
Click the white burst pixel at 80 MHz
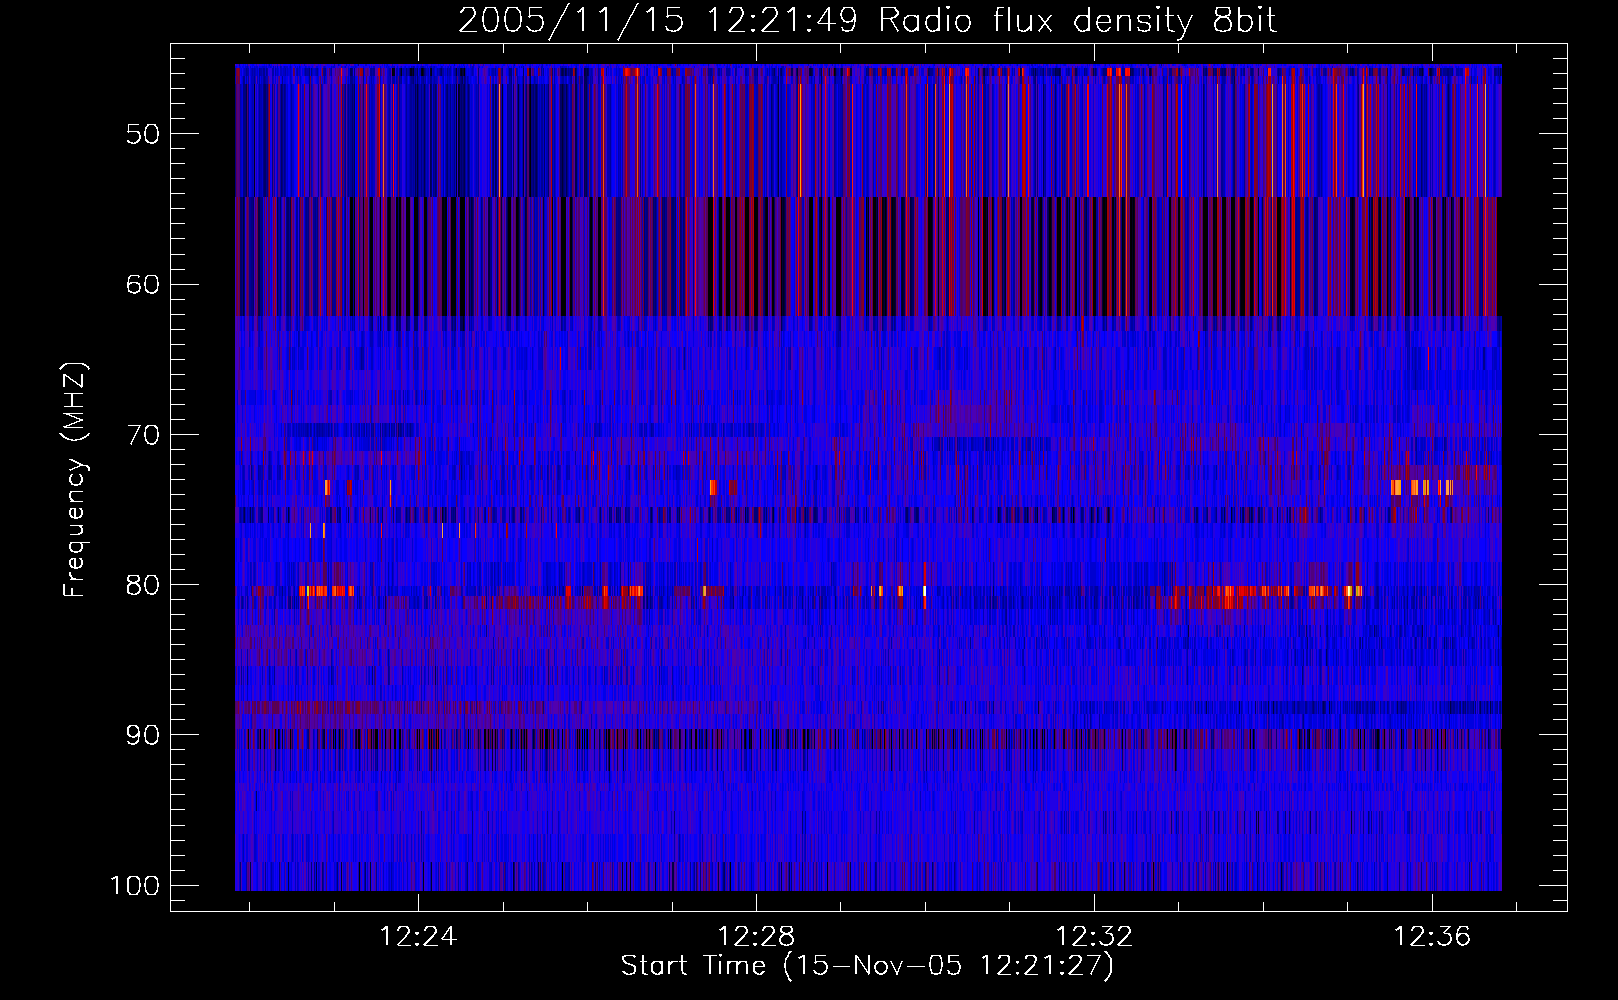924,591
